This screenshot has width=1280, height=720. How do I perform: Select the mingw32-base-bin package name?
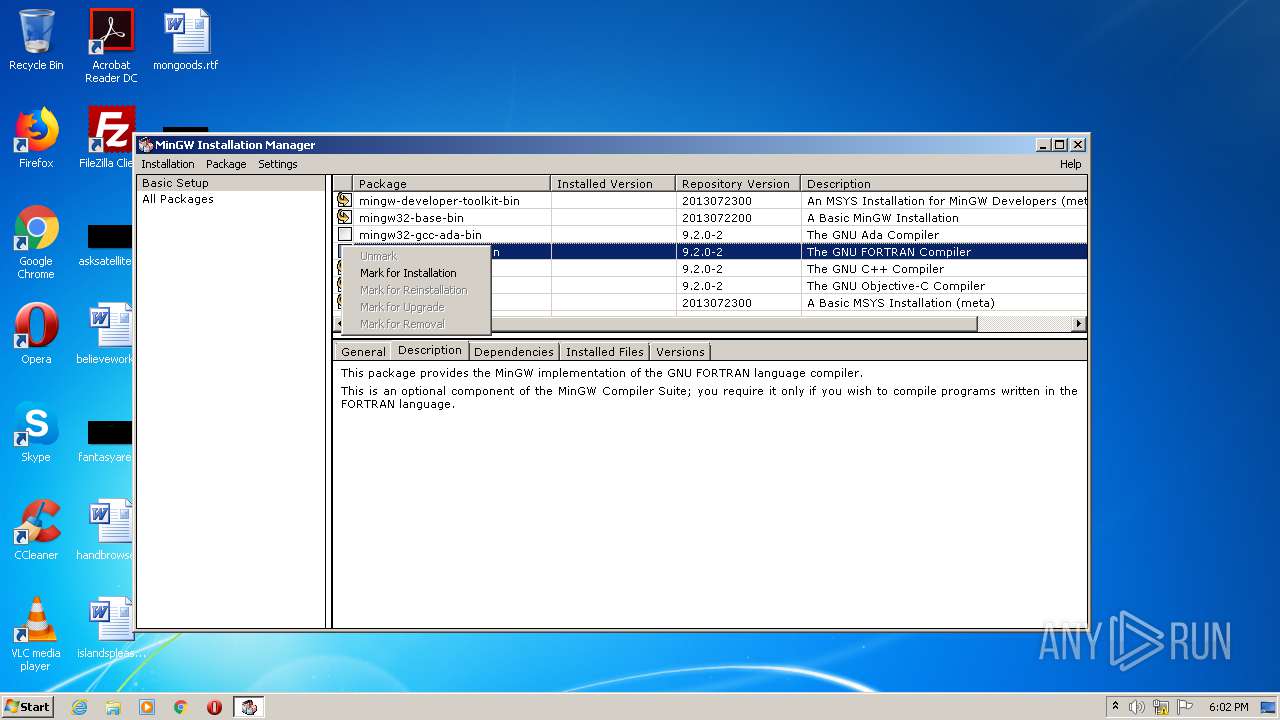pyautogui.click(x=411, y=218)
